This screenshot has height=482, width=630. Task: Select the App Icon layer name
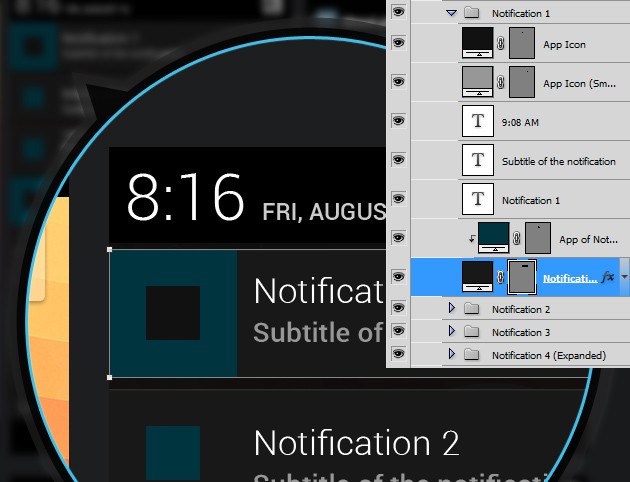[564, 45]
